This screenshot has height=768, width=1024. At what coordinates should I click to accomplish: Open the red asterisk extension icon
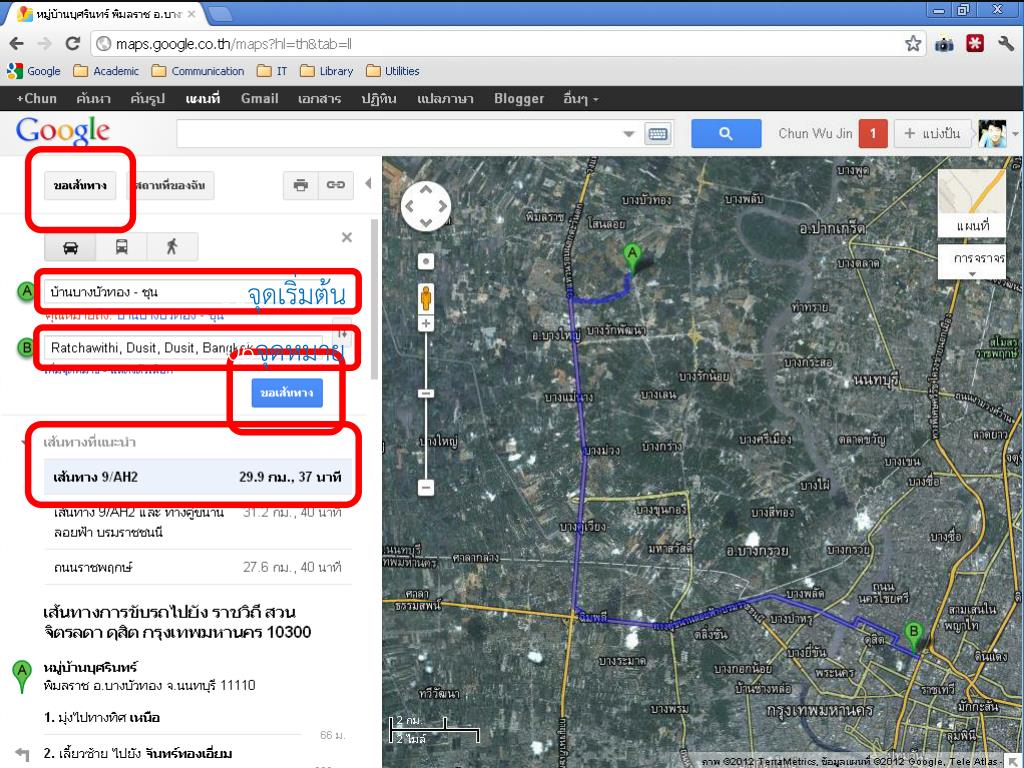(x=975, y=44)
